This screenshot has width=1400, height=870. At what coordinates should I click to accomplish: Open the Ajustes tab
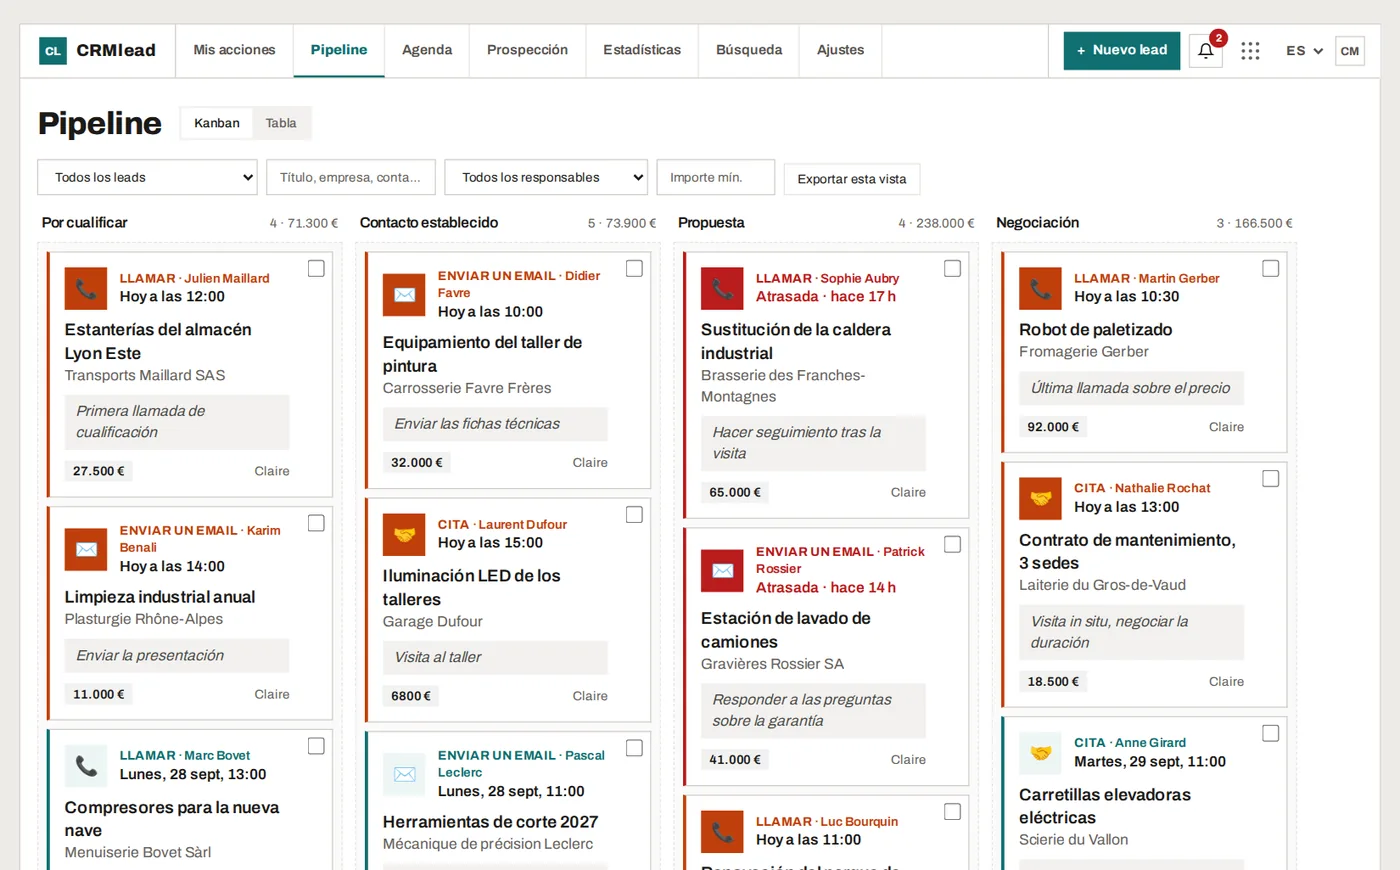(x=840, y=50)
